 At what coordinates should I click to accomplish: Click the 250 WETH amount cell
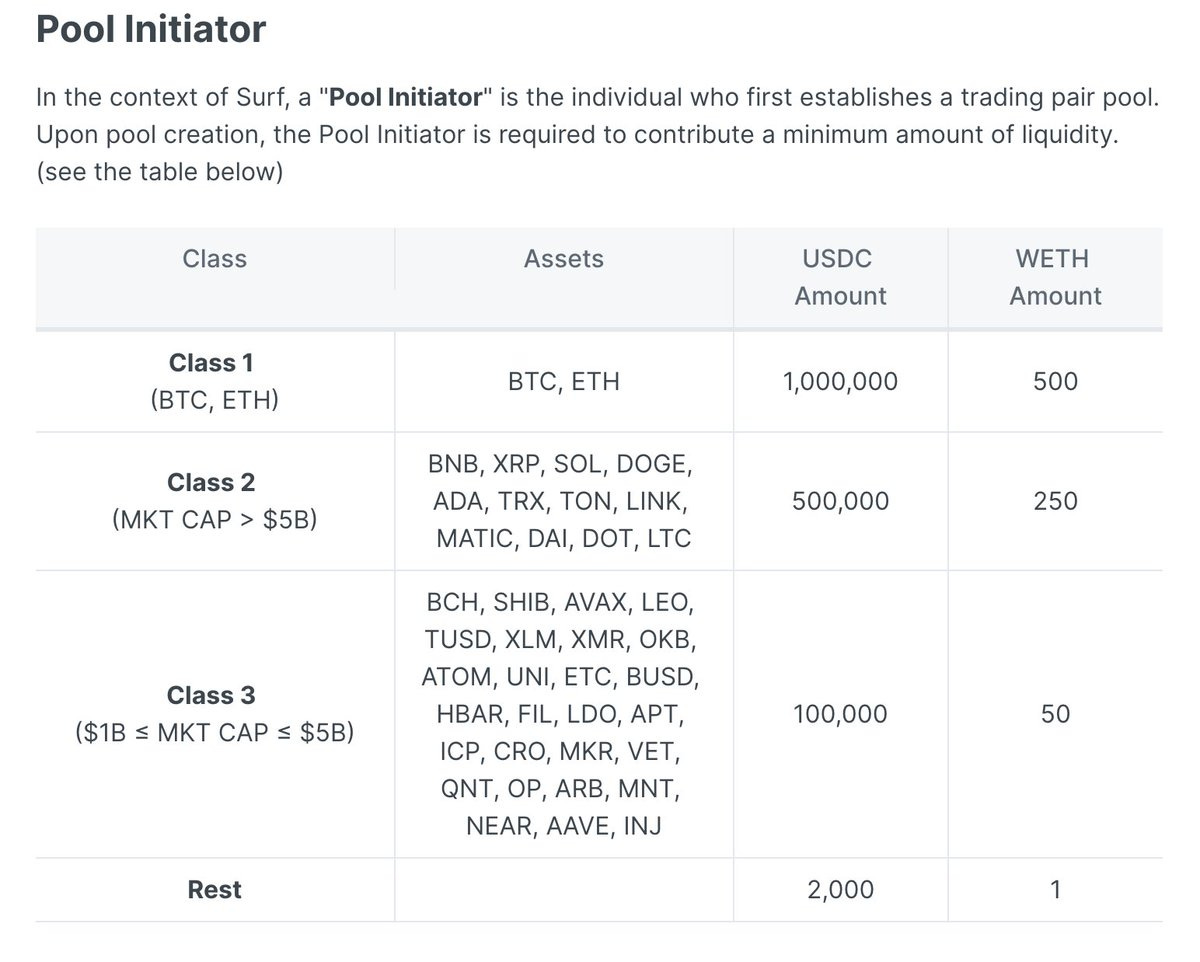tap(1056, 501)
